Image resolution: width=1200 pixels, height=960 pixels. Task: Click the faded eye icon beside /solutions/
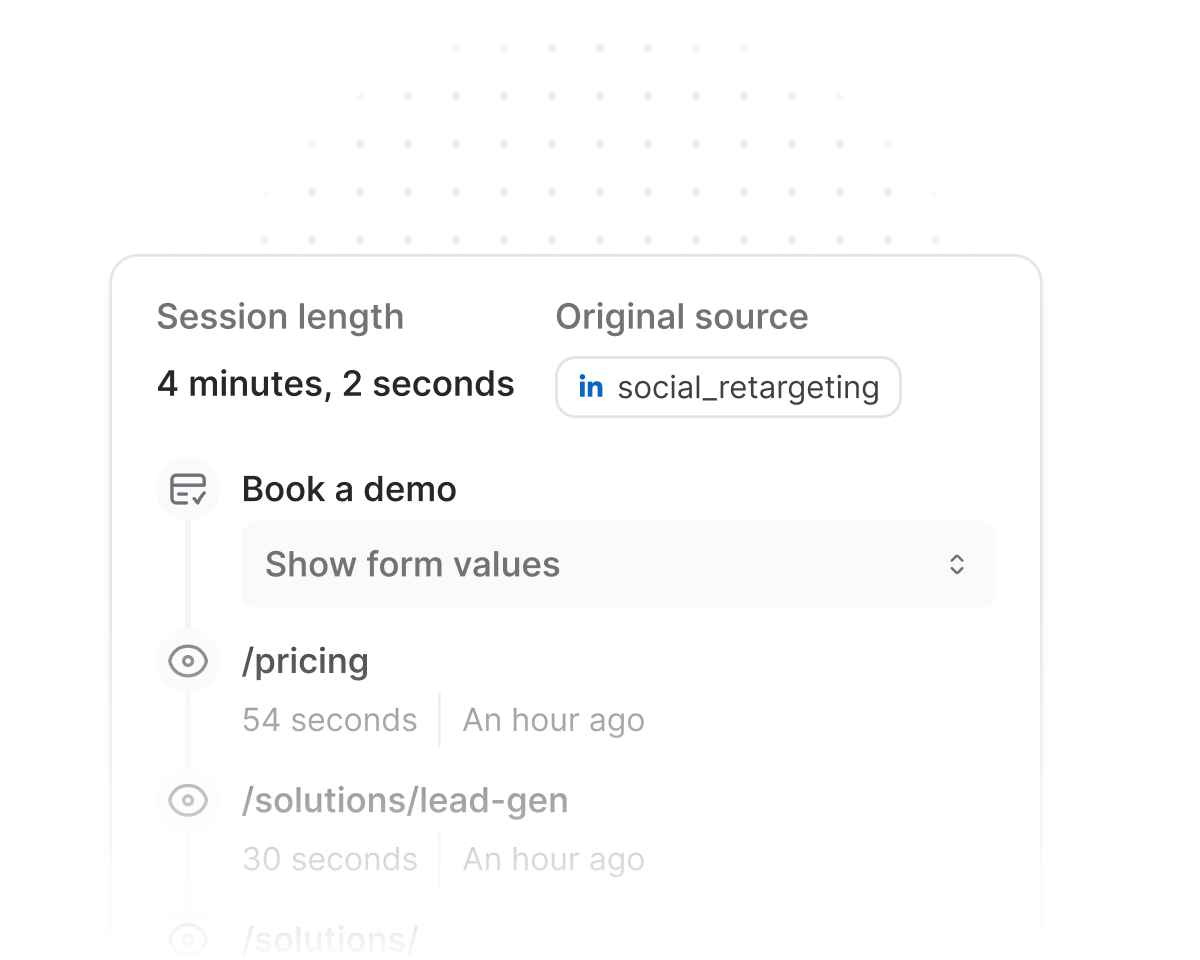pos(188,939)
